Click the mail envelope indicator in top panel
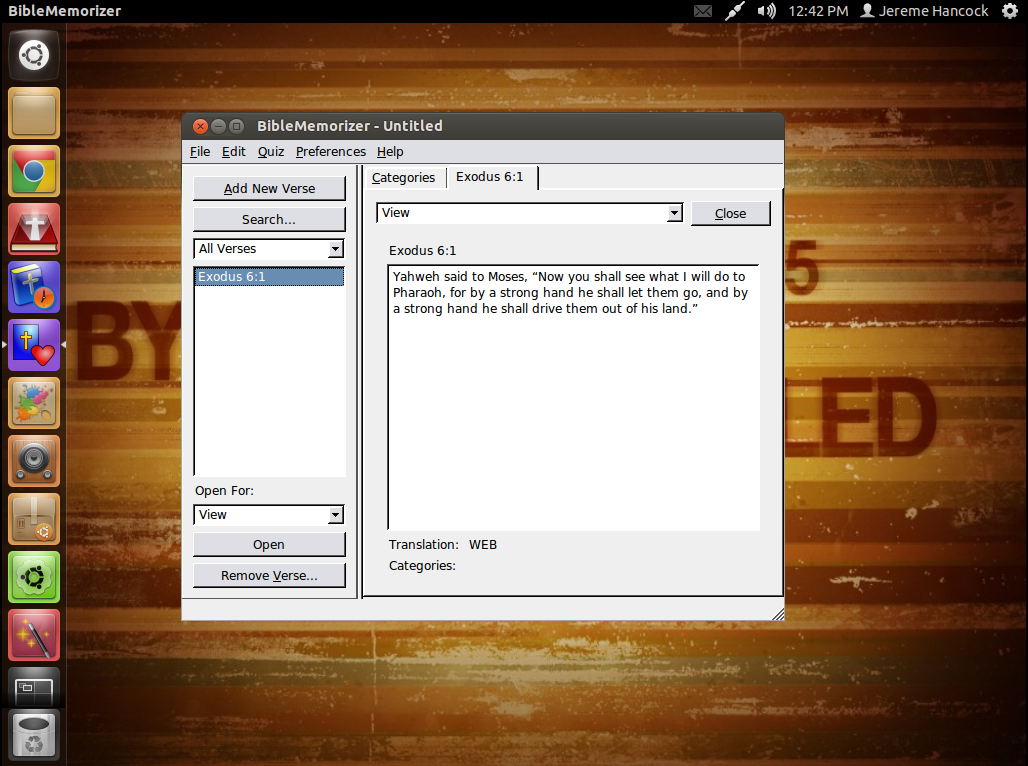This screenshot has height=766, width=1028. pyautogui.click(x=703, y=11)
